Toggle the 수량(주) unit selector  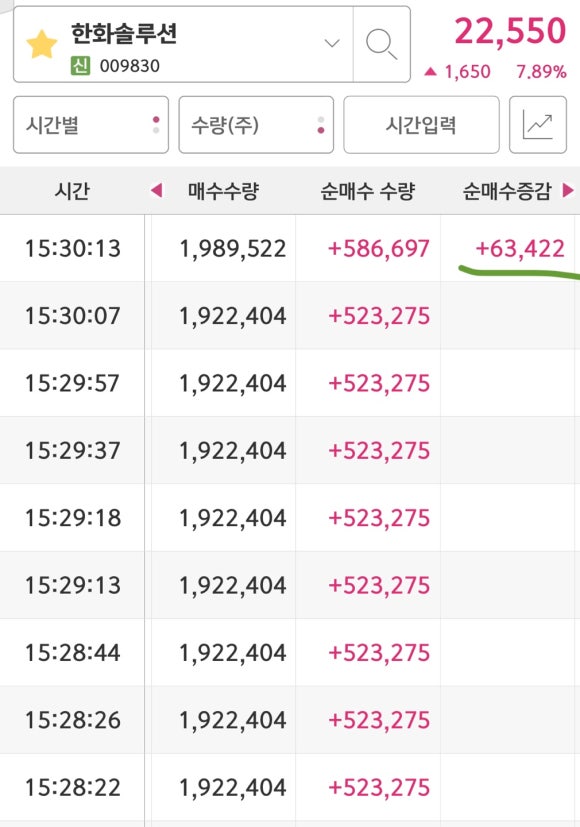pyautogui.click(x=256, y=125)
